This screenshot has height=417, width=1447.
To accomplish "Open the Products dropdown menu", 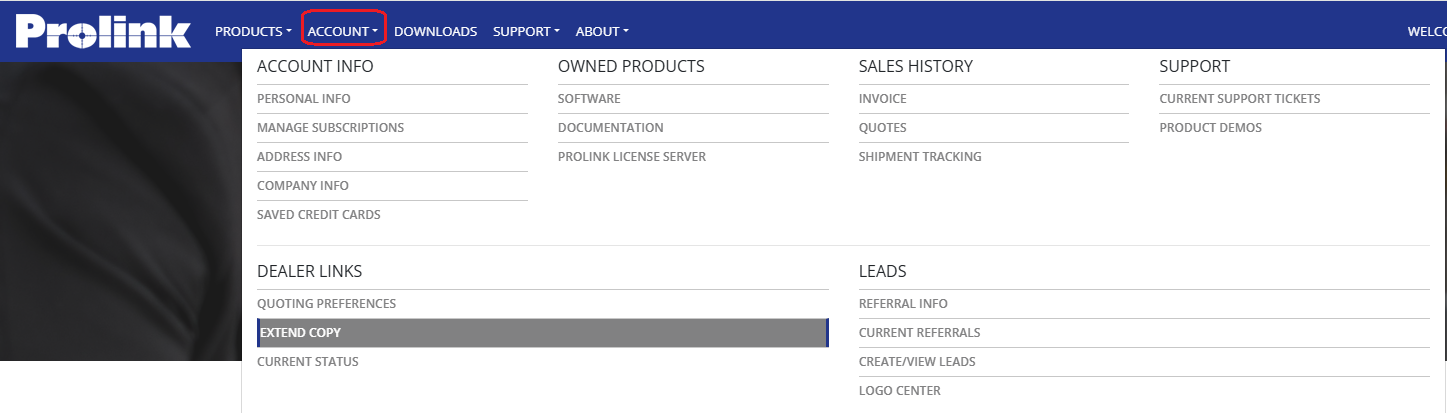I will click(x=253, y=32).
